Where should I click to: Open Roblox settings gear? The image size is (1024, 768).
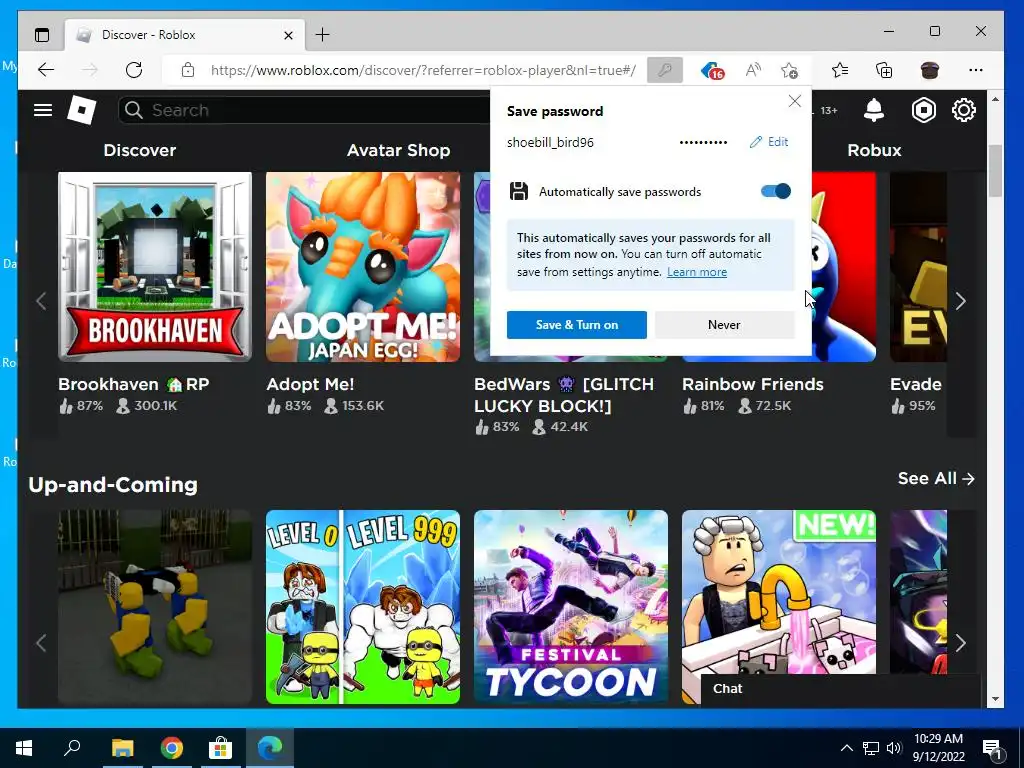coord(964,110)
